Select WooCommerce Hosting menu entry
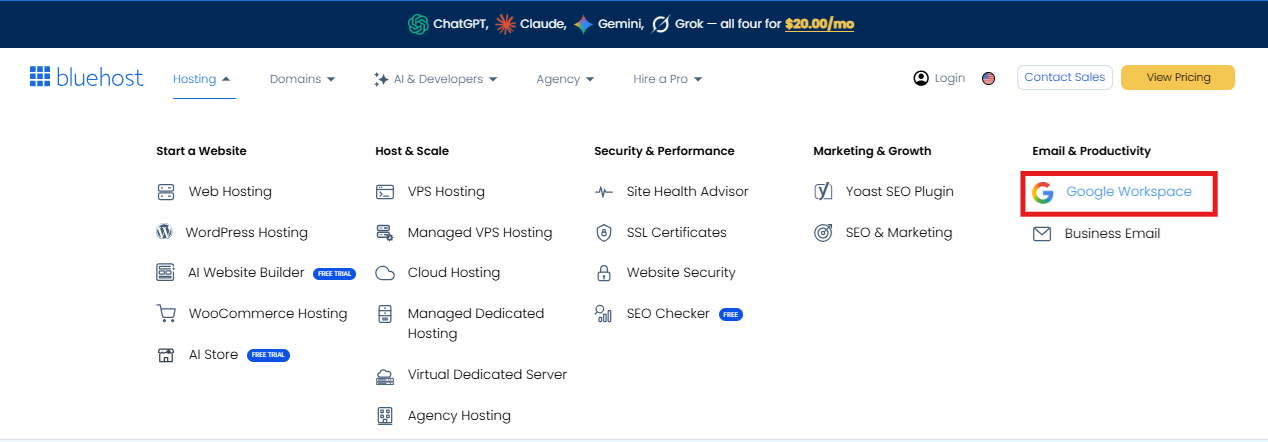This screenshot has height=442, width=1268. [x=268, y=313]
